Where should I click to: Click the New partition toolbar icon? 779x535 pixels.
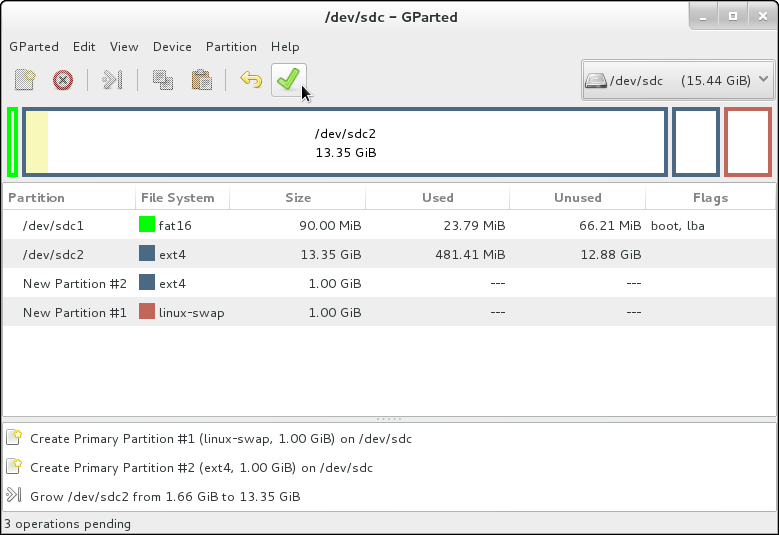(26, 80)
